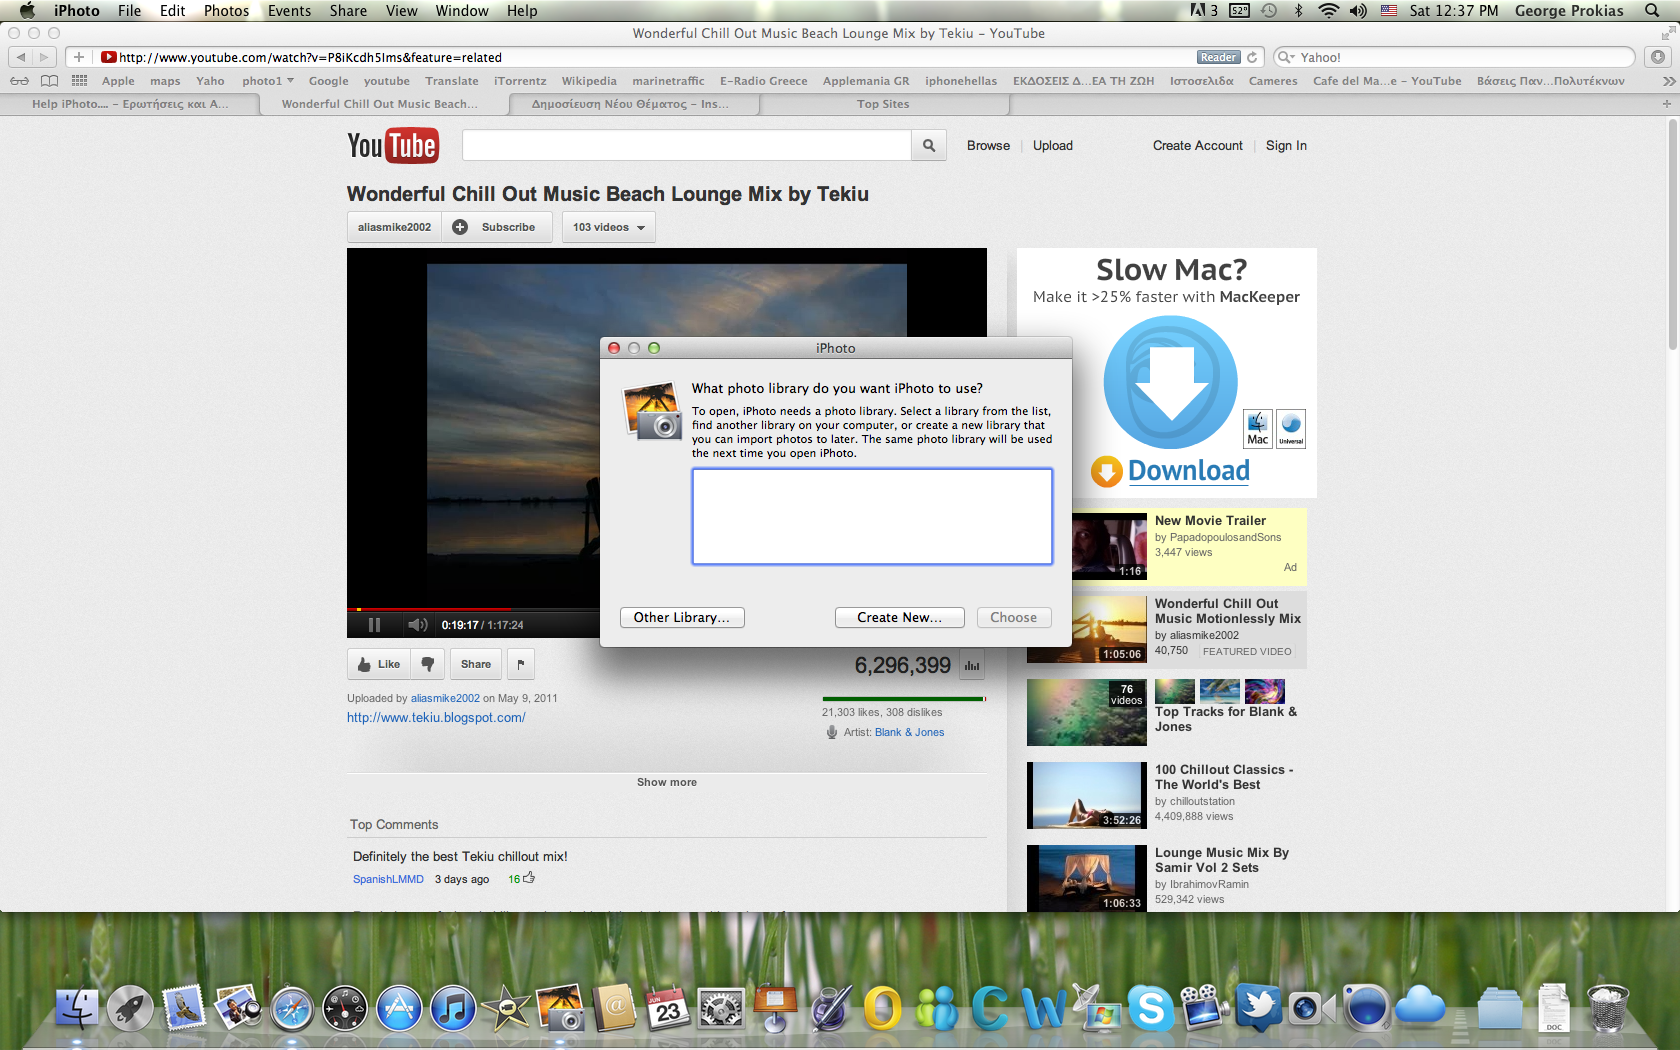Click Safari's add bookmark plus button

pyautogui.click(x=79, y=57)
